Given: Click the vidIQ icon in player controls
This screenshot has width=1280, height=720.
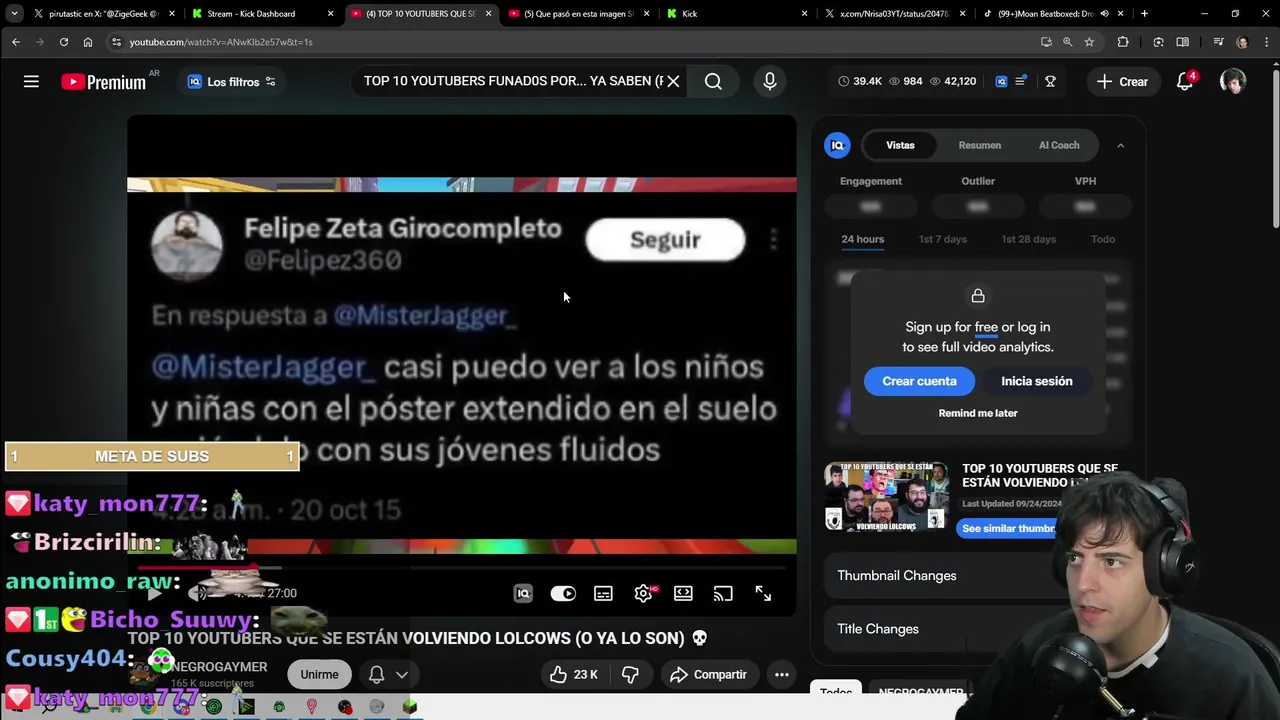Looking at the screenshot, I should click(x=523, y=594).
